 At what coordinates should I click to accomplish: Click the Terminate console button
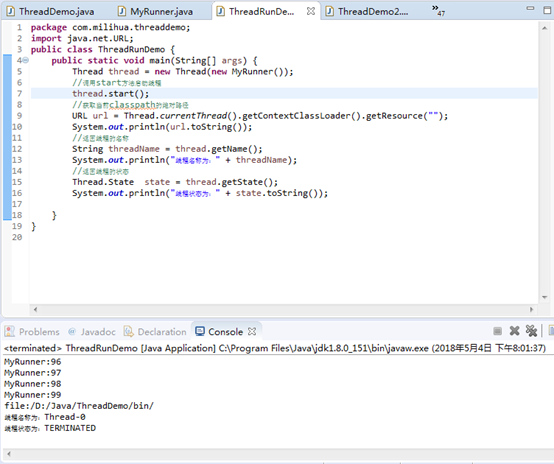tap(497, 331)
